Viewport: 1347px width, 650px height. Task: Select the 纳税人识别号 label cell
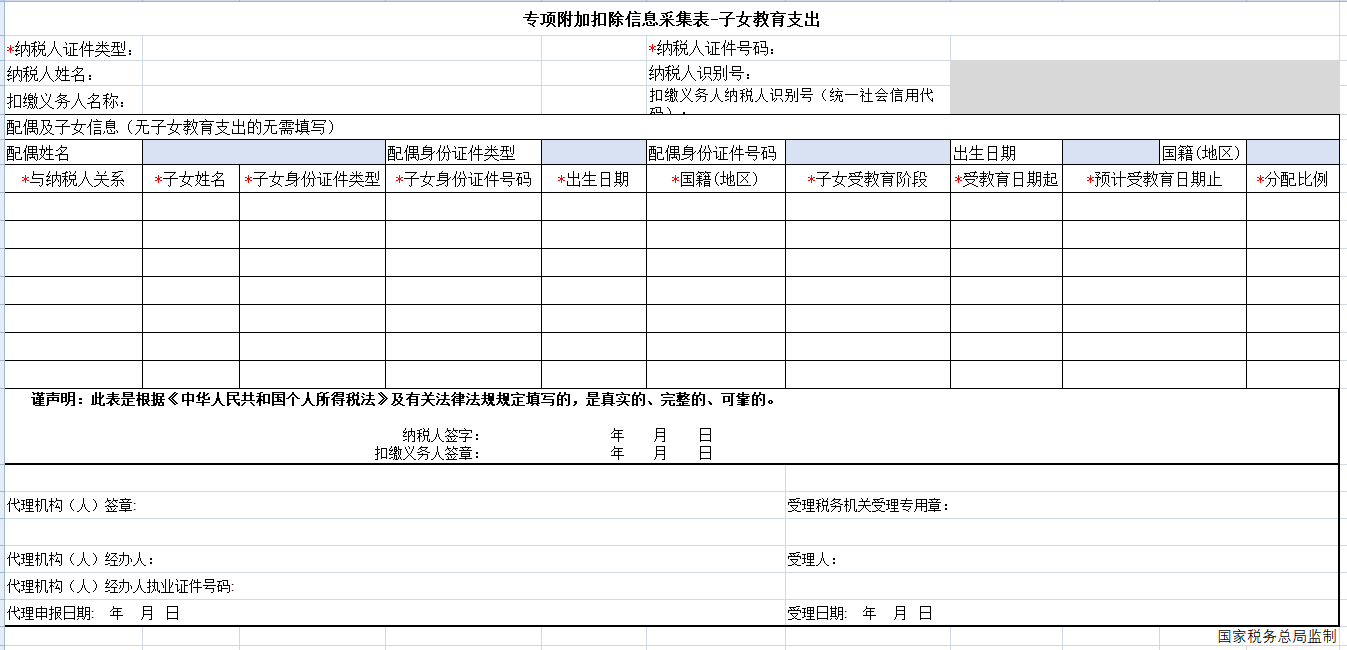click(x=798, y=74)
